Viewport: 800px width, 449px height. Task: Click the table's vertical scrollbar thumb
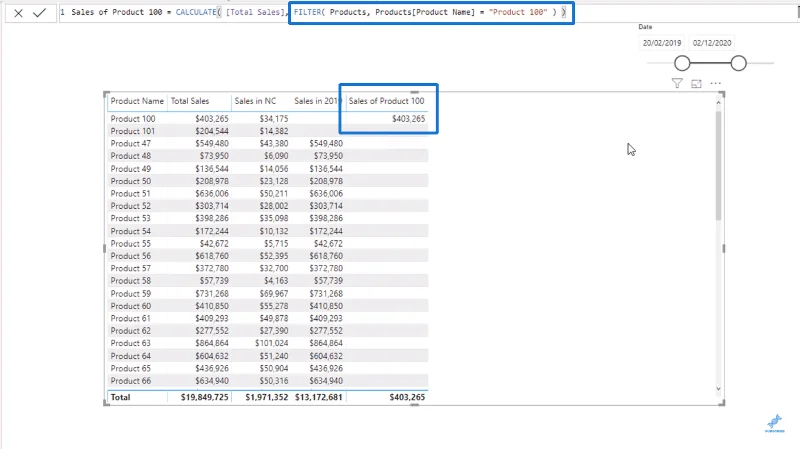click(x=718, y=166)
